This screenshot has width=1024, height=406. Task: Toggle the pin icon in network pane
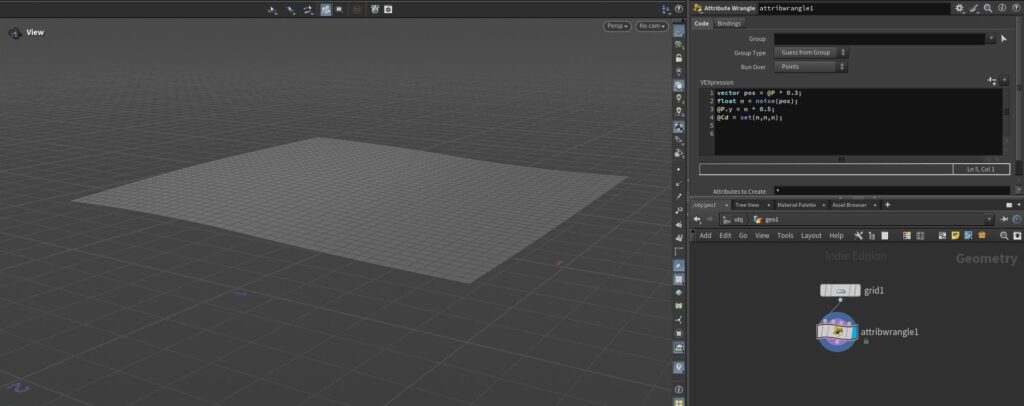[x=1006, y=219]
